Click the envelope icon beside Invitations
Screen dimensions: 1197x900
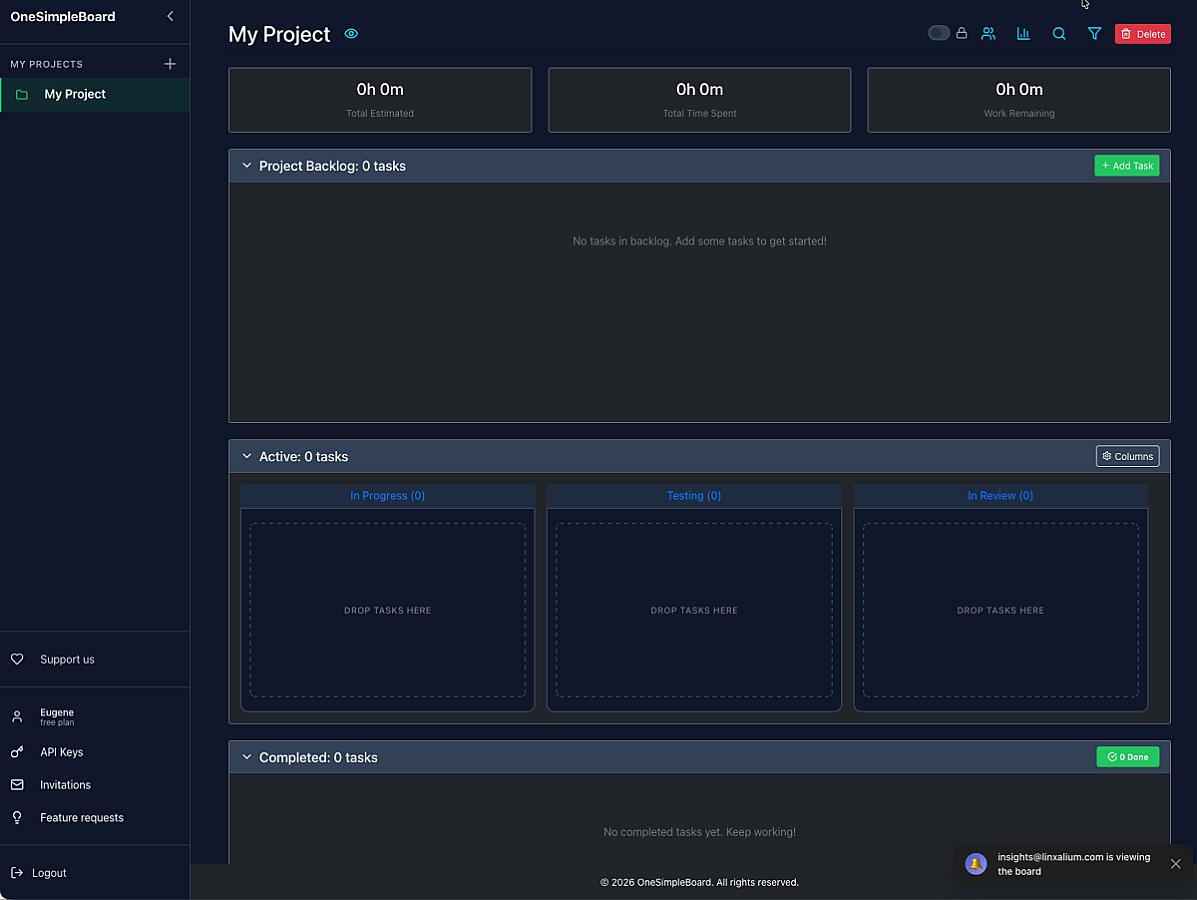[17, 785]
